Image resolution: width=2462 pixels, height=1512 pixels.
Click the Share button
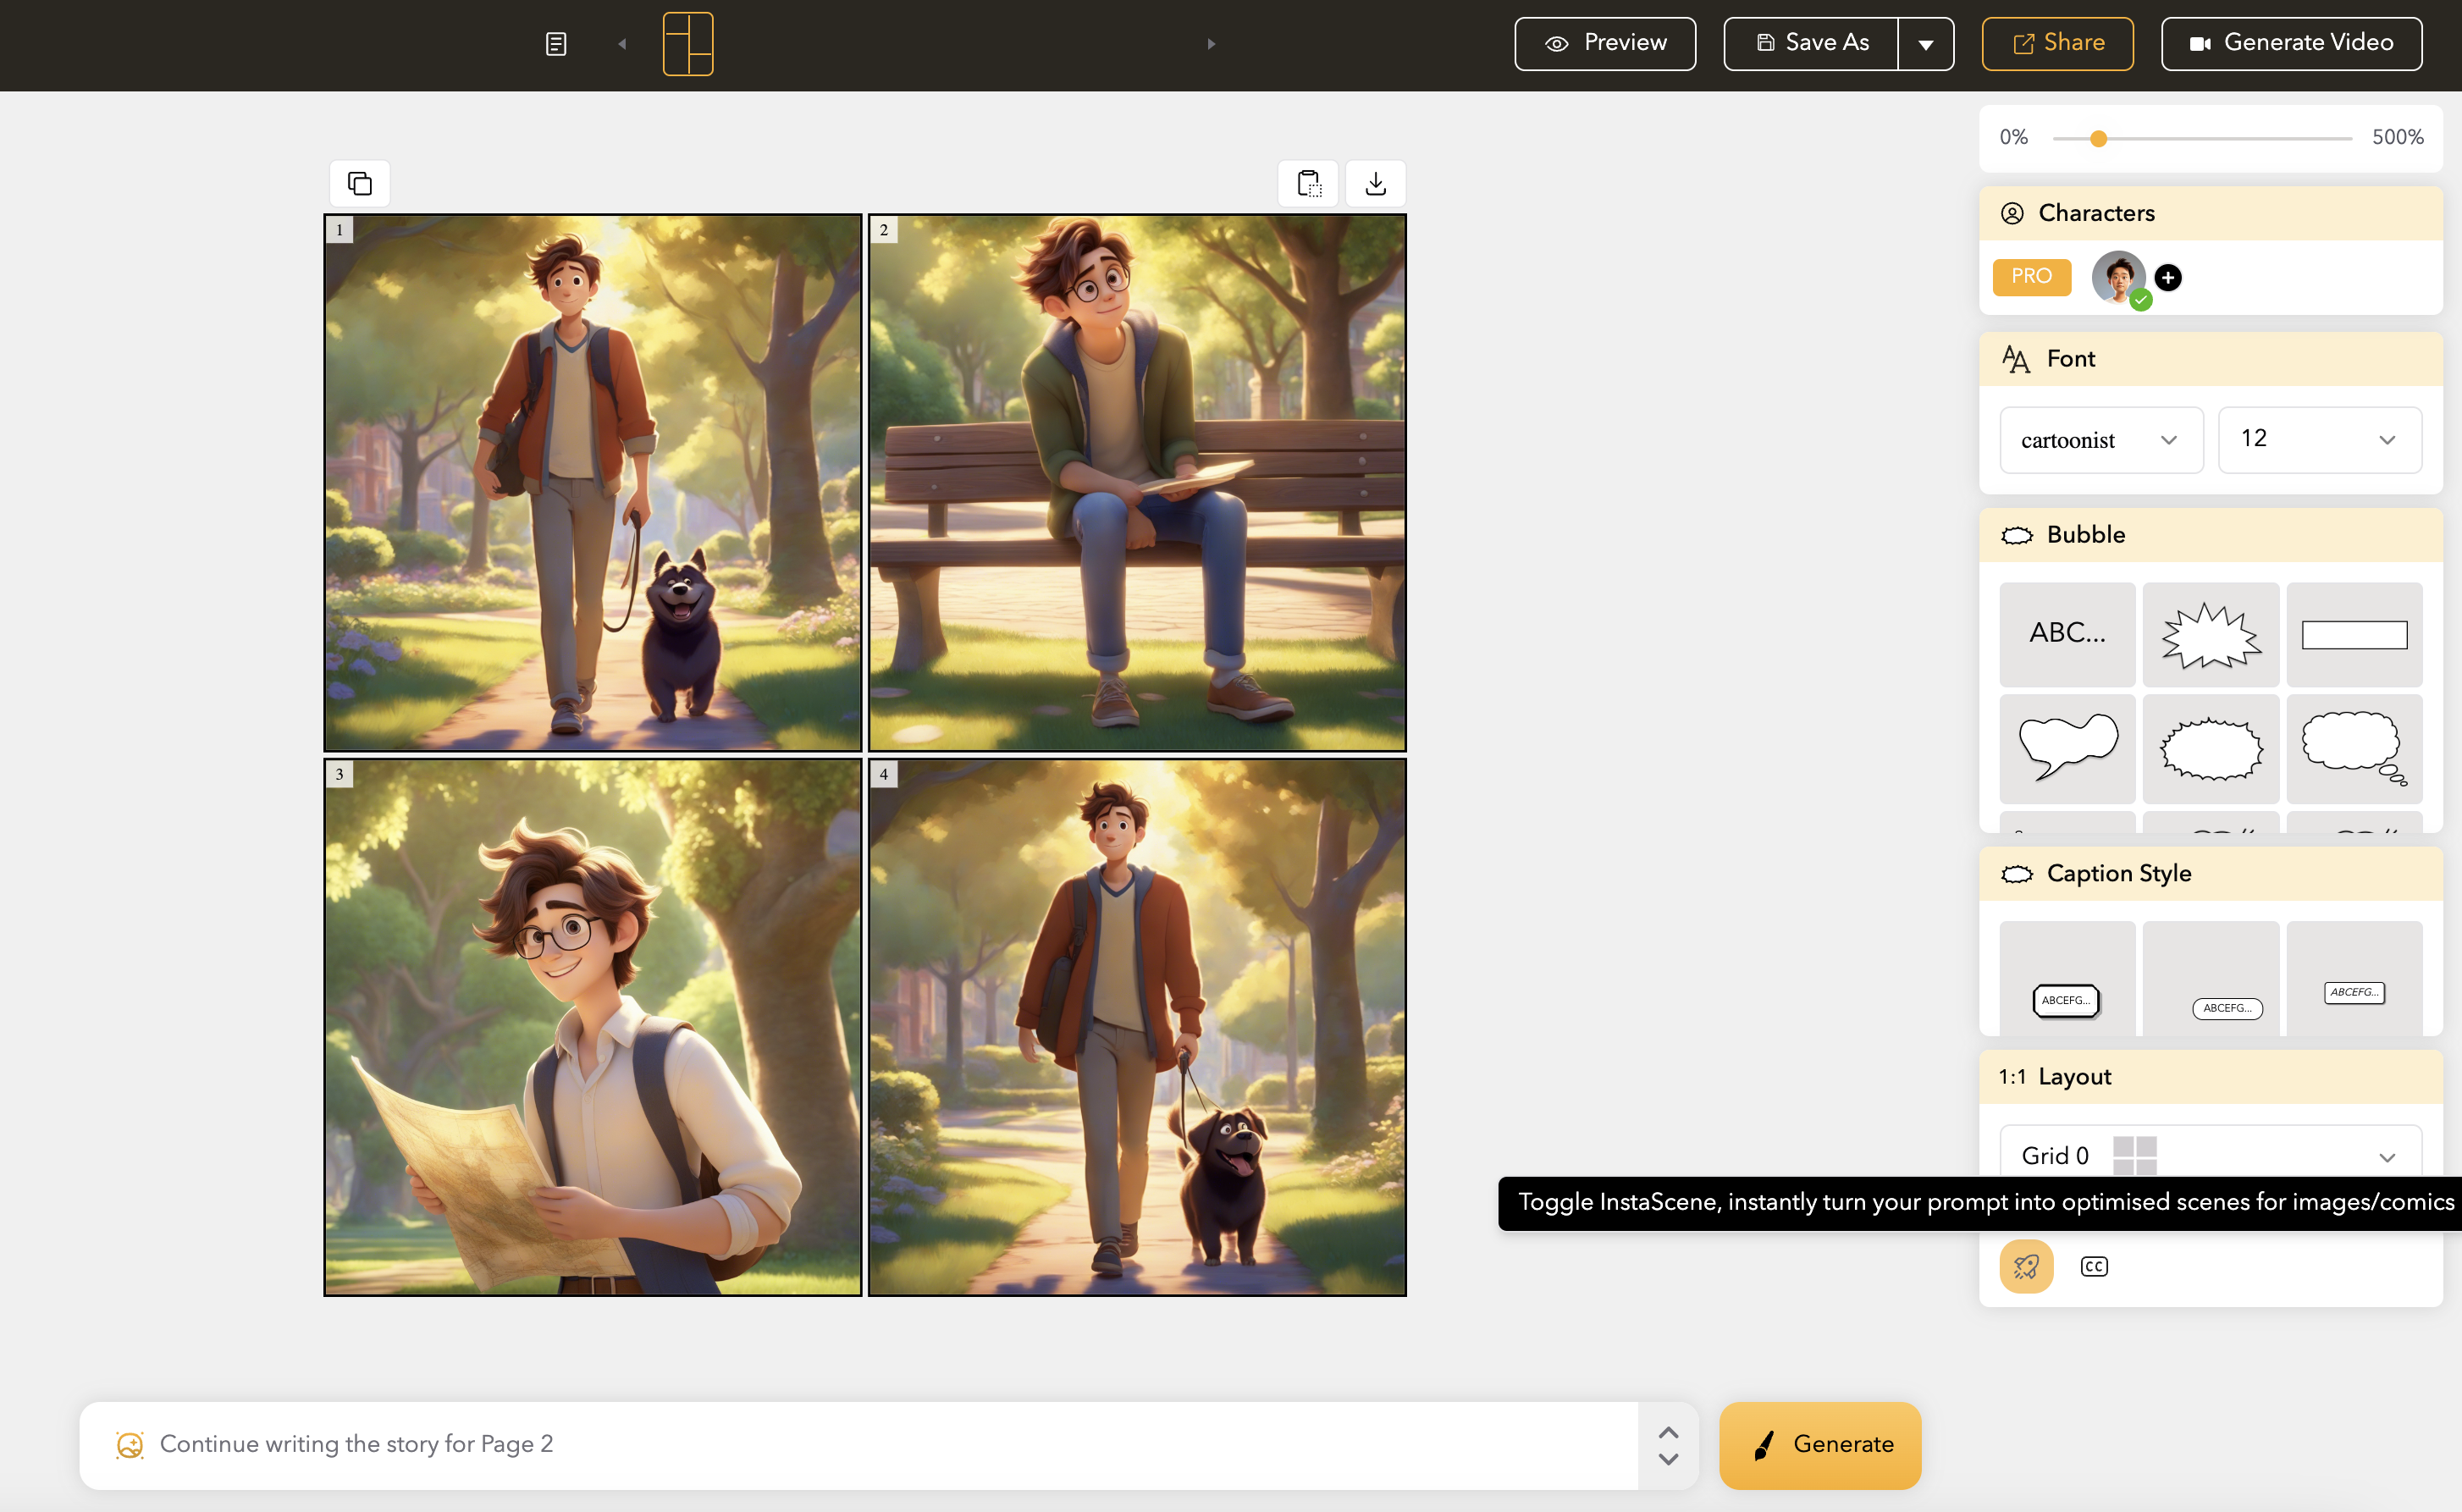tap(2057, 44)
